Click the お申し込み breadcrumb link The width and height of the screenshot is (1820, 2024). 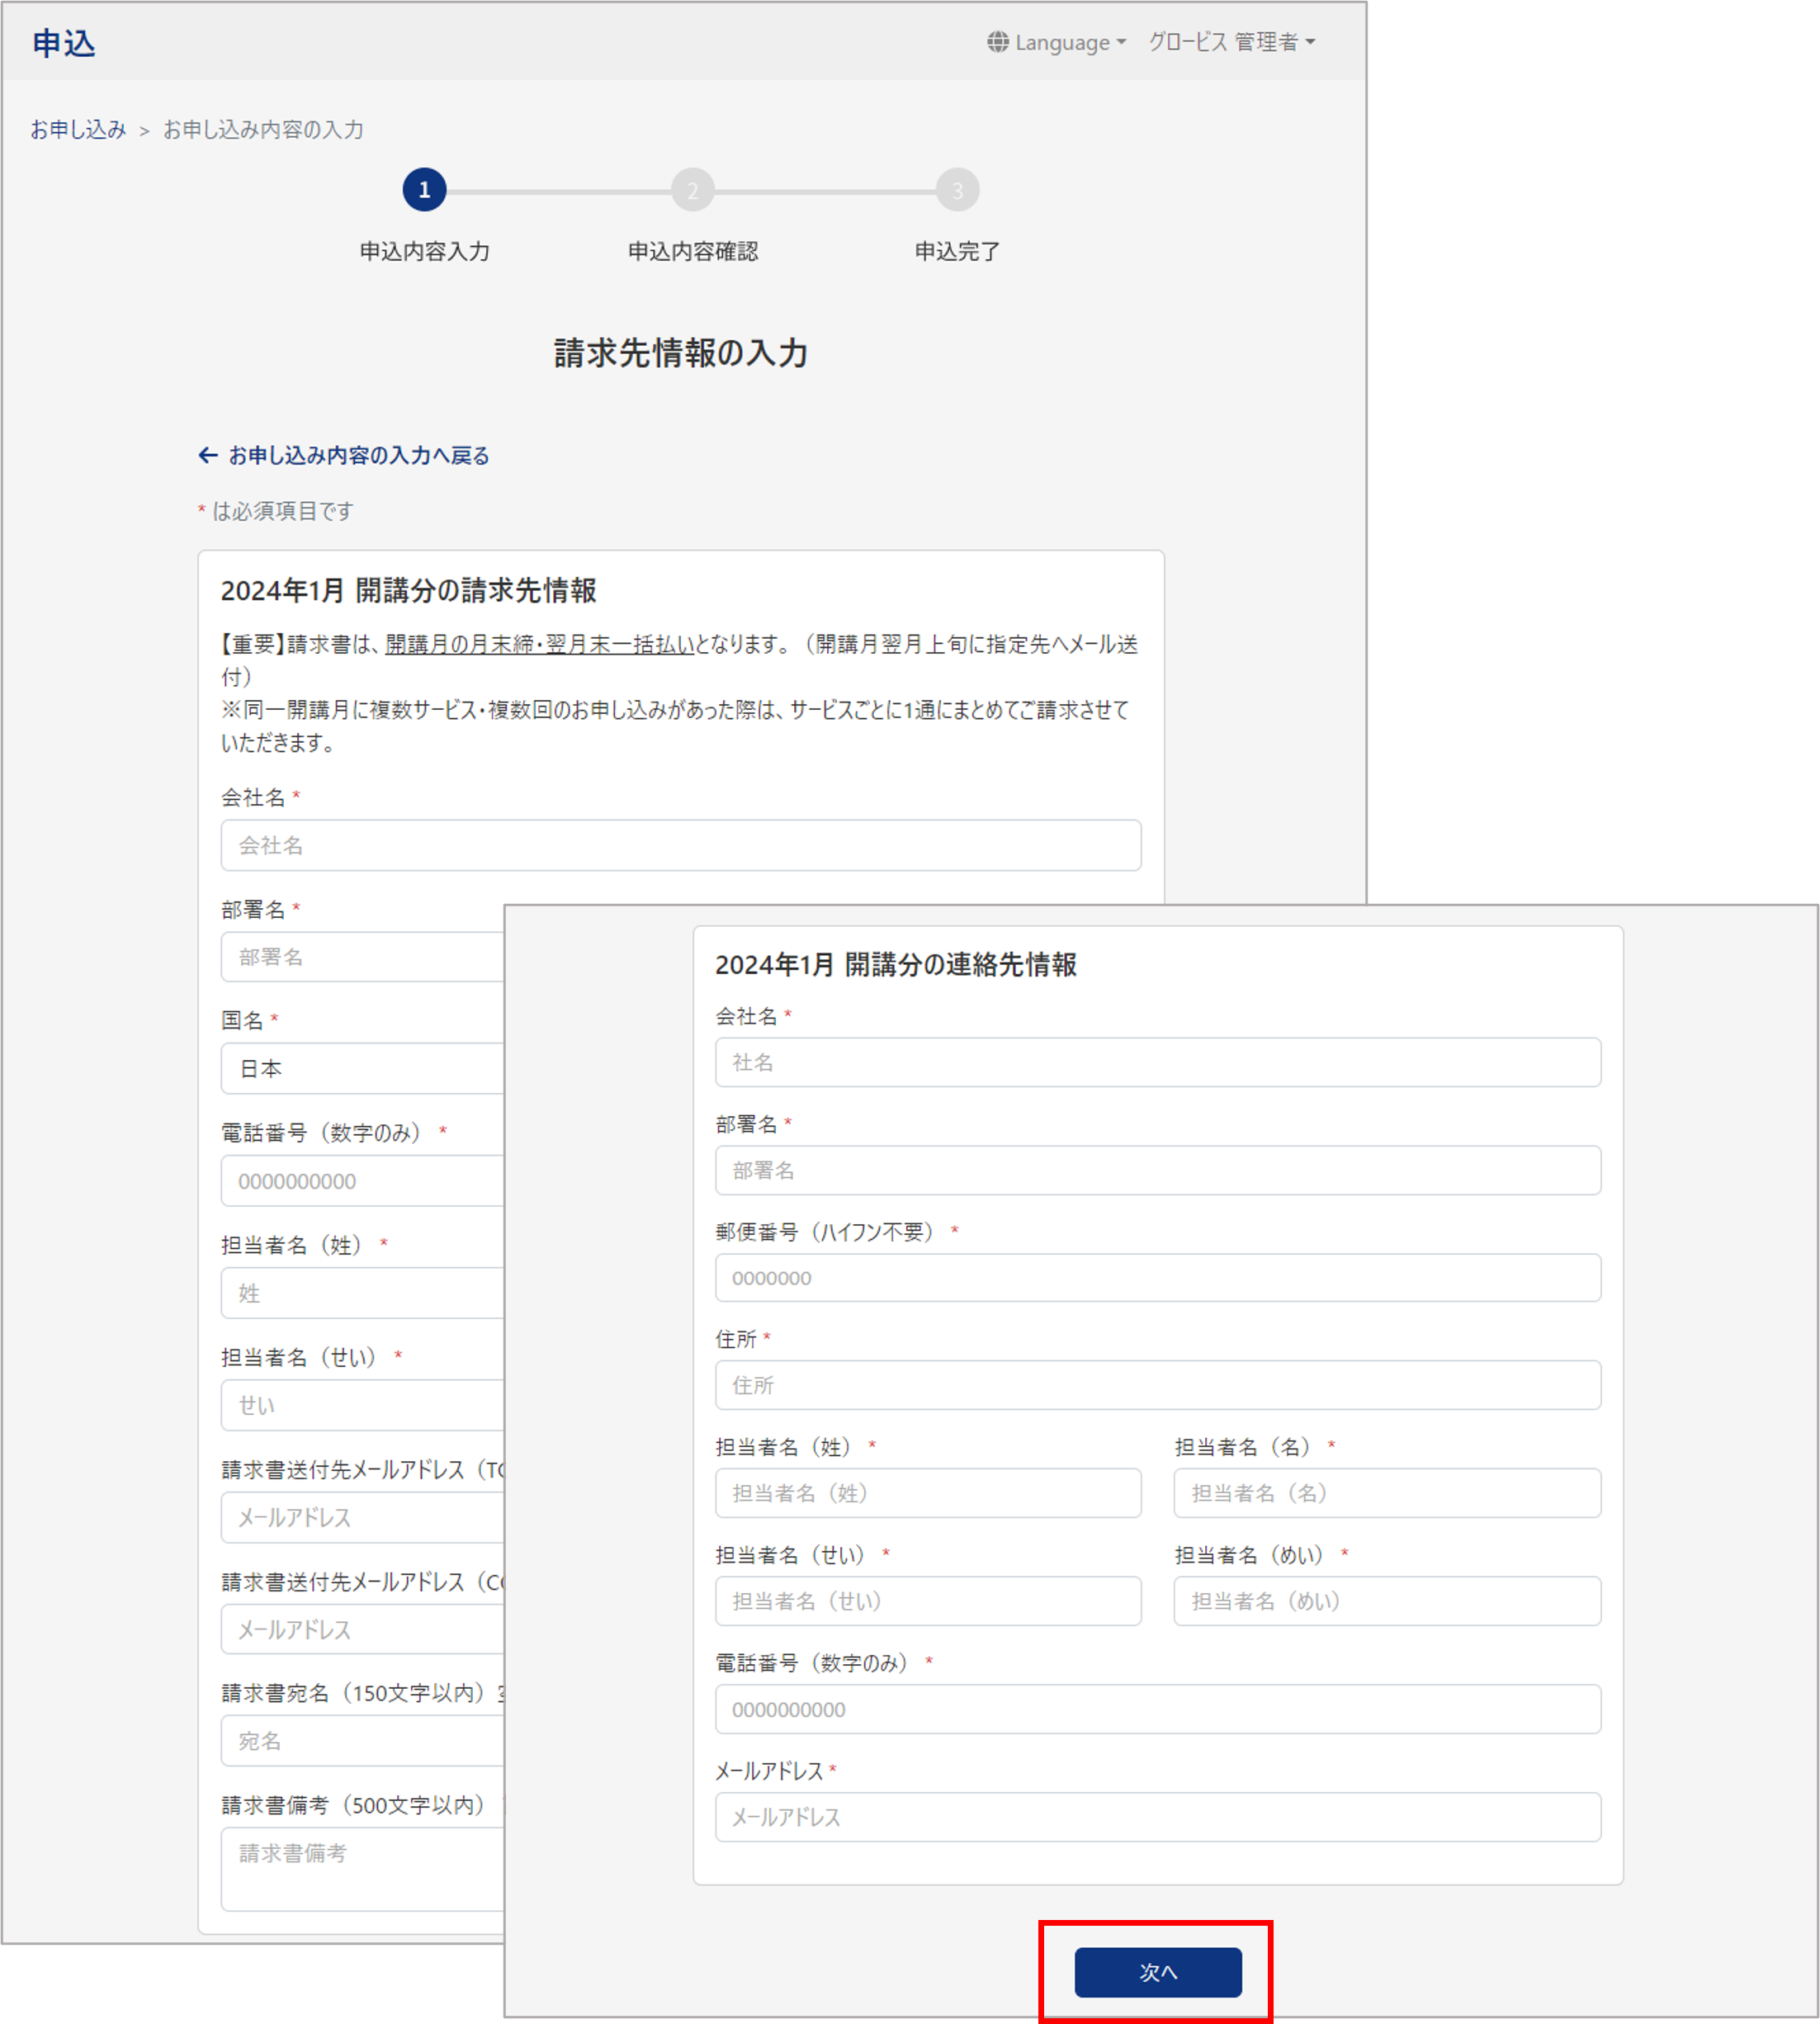pyautogui.click(x=78, y=130)
